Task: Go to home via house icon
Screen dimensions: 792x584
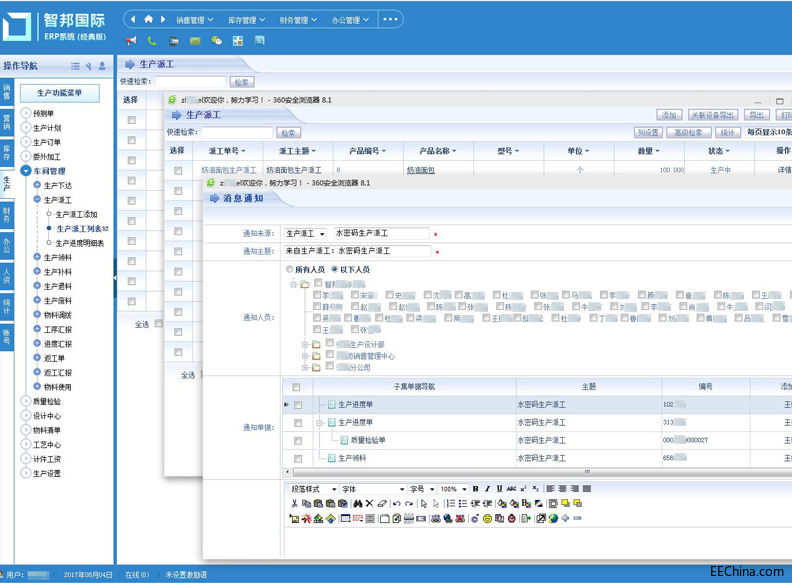Action: pos(148,19)
